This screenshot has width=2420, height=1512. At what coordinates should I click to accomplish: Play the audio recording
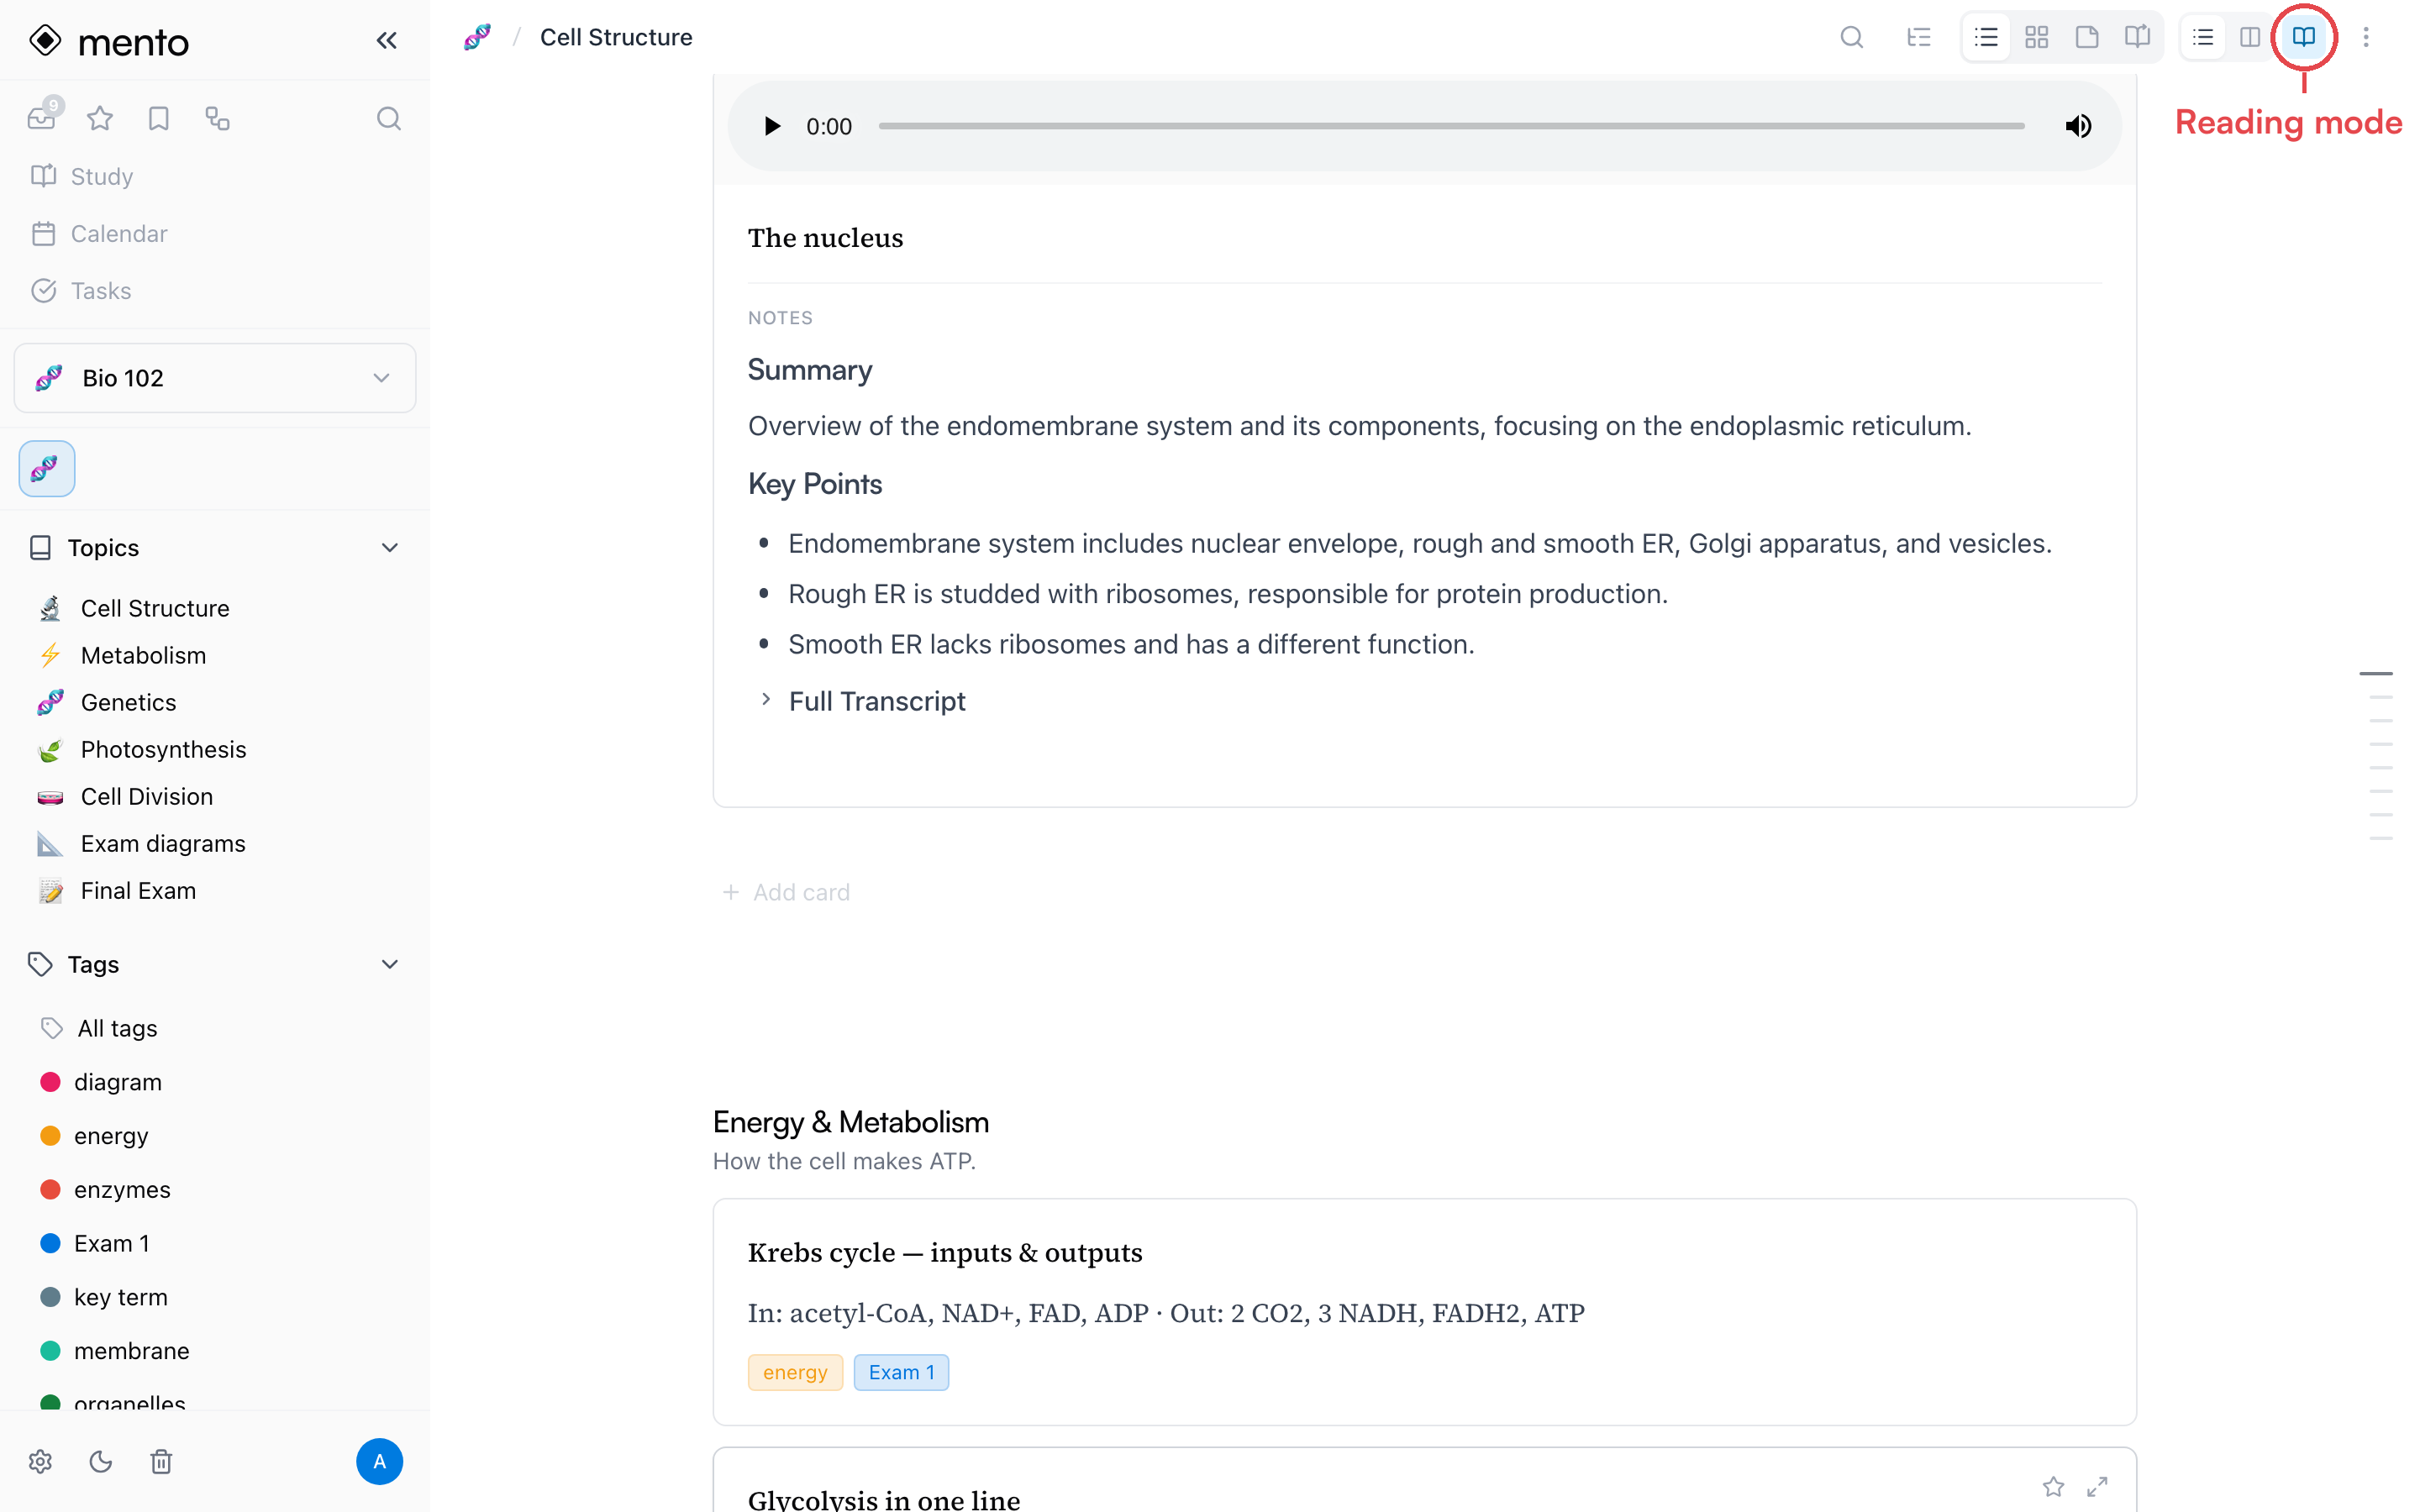point(771,126)
